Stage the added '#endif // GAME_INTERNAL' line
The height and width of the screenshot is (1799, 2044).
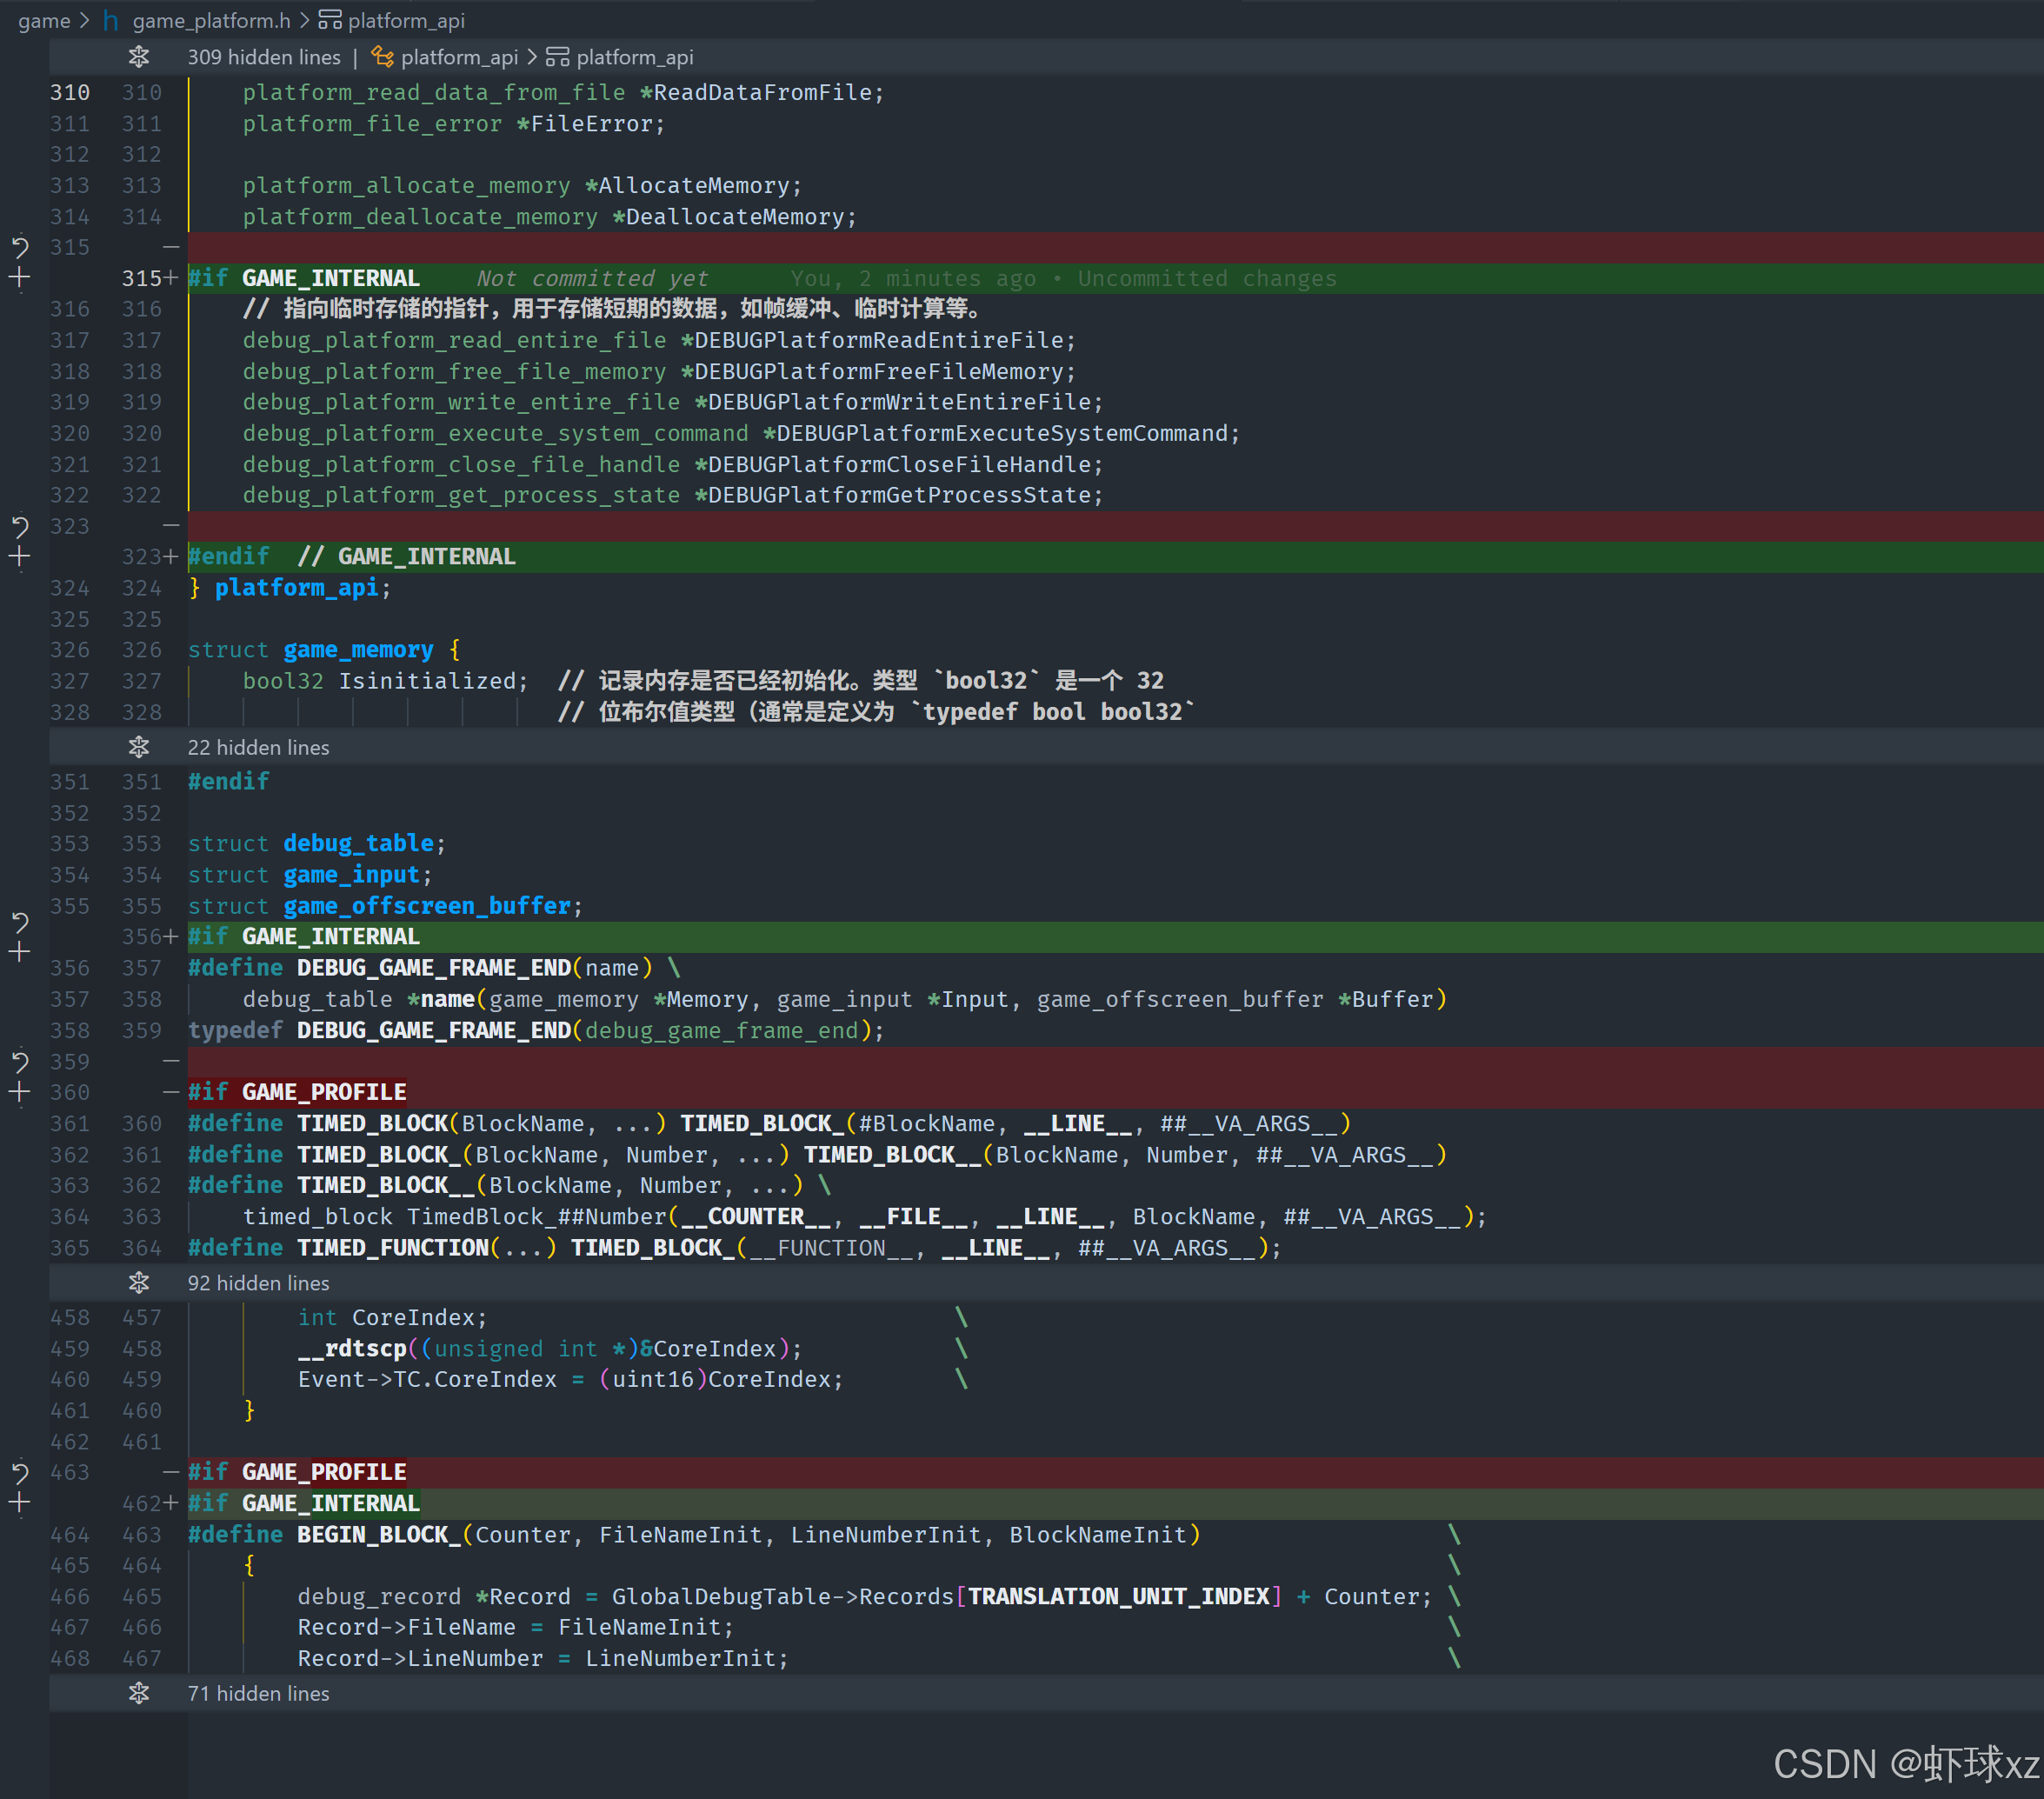pyautogui.click(x=20, y=557)
